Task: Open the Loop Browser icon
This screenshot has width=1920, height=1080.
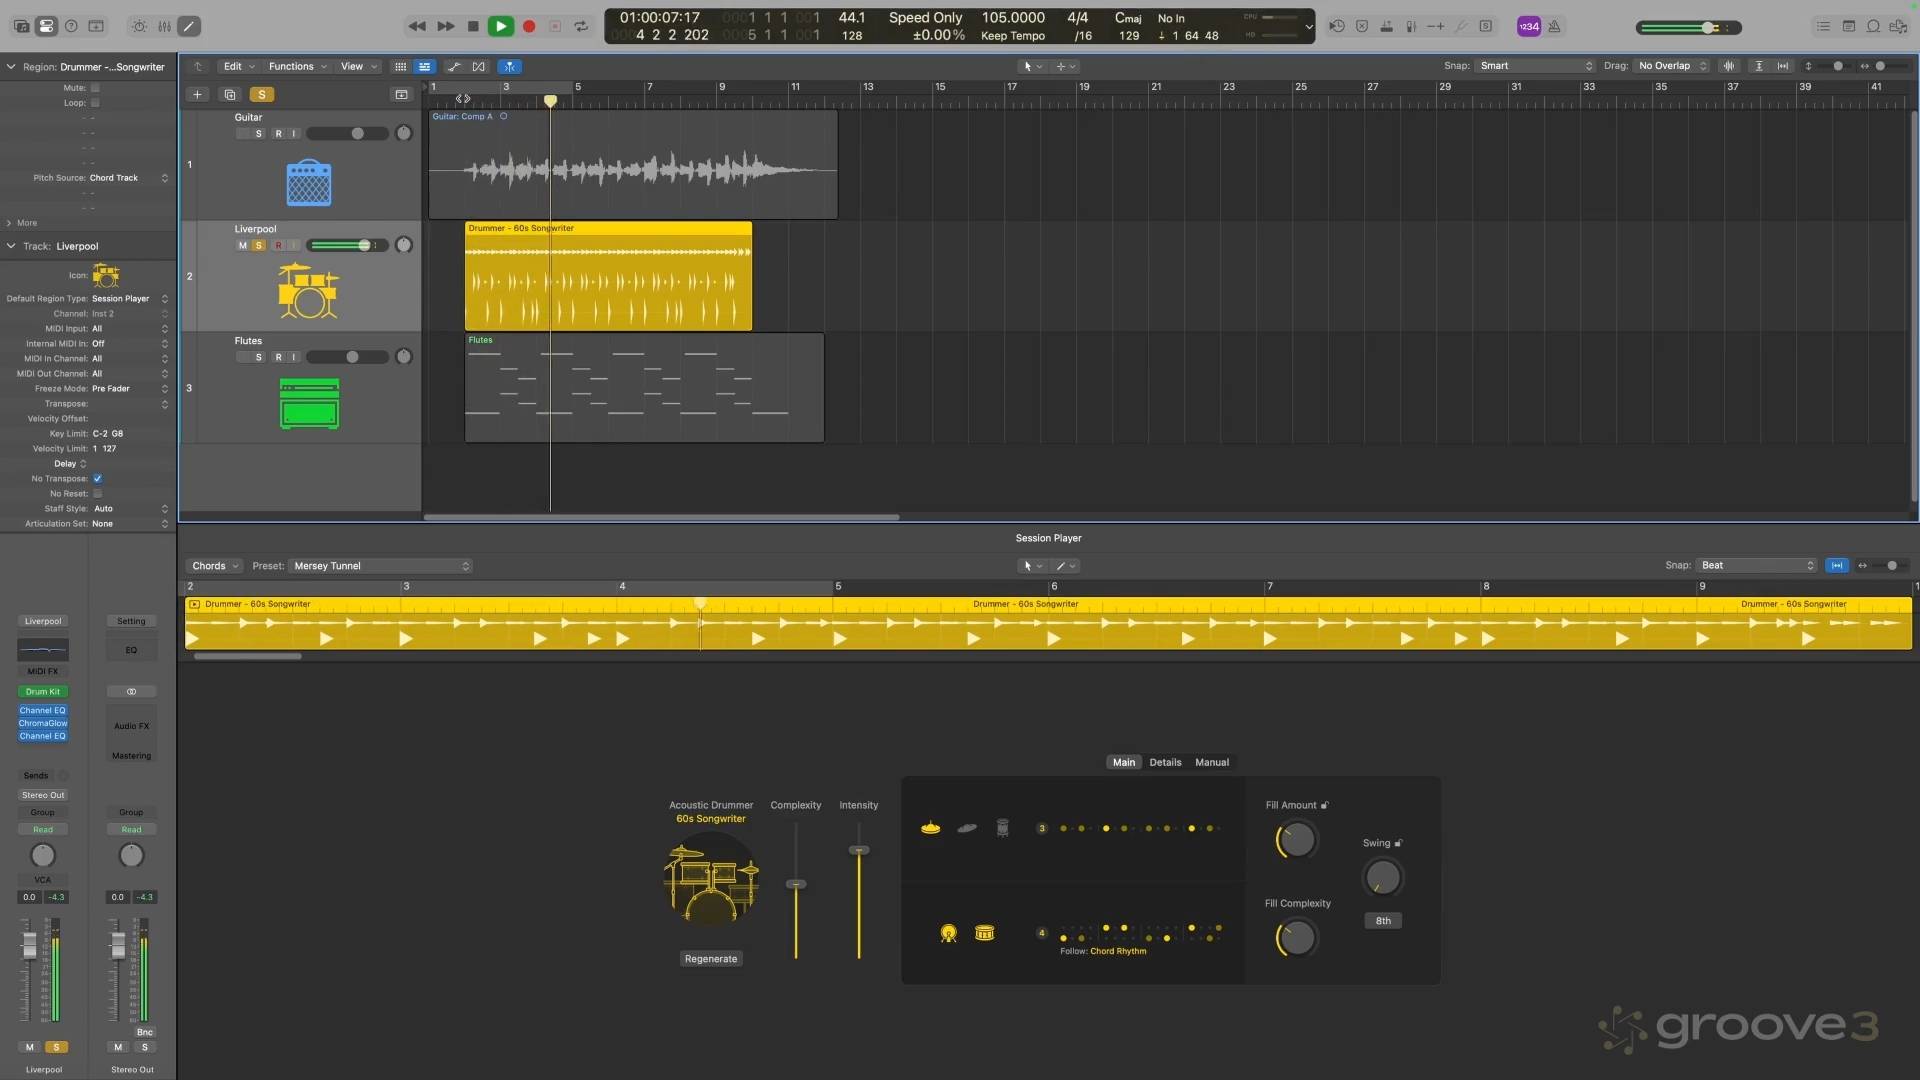Action: point(1873,26)
